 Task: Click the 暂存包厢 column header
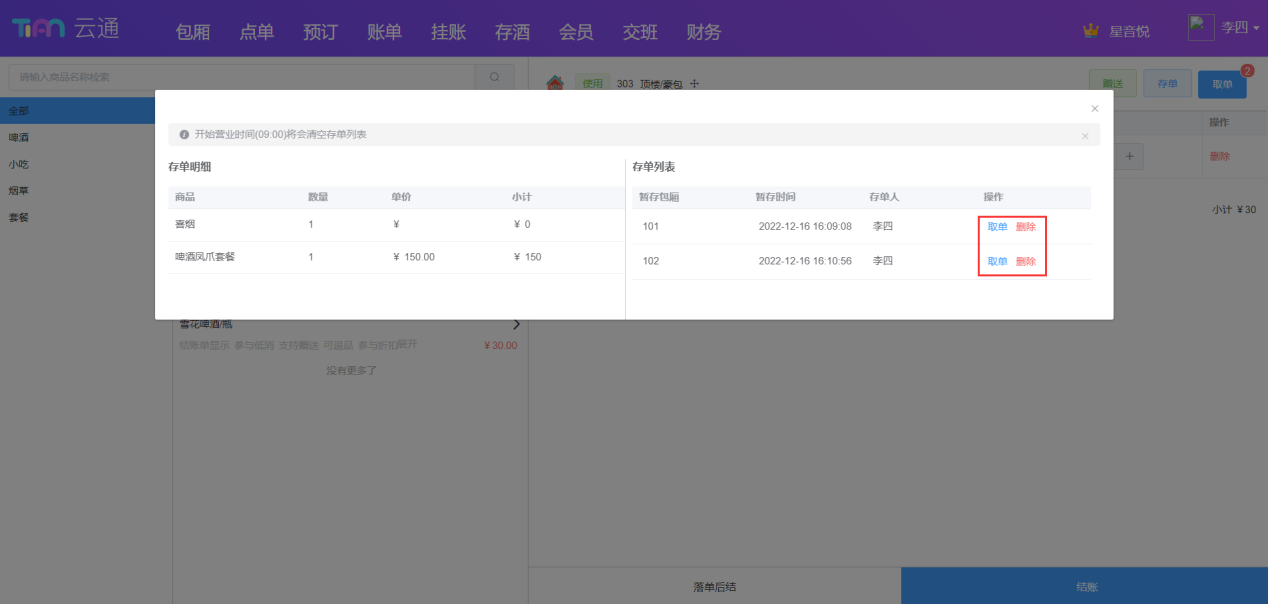pyautogui.click(x=659, y=198)
